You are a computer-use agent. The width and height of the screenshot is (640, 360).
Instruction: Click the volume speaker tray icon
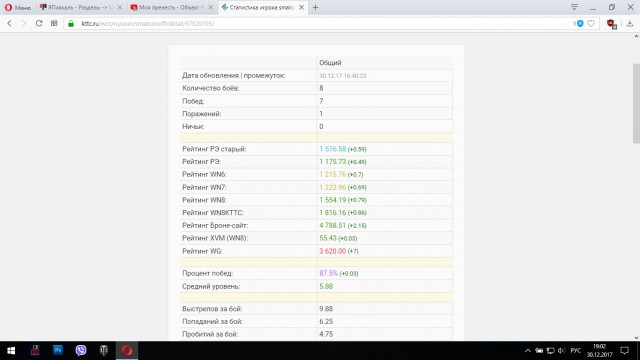coord(562,351)
